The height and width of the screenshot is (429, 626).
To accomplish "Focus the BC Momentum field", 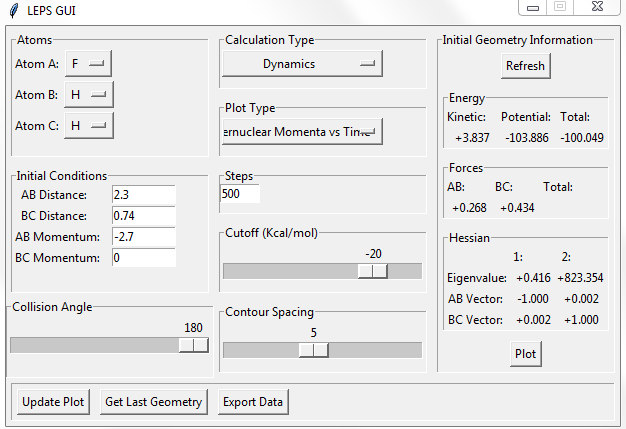I will click(x=144, y=258).
